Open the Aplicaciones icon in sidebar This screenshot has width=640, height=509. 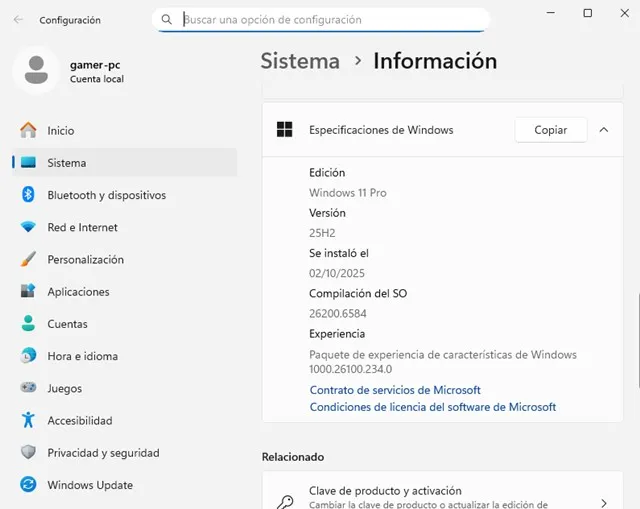coord(28,292)
